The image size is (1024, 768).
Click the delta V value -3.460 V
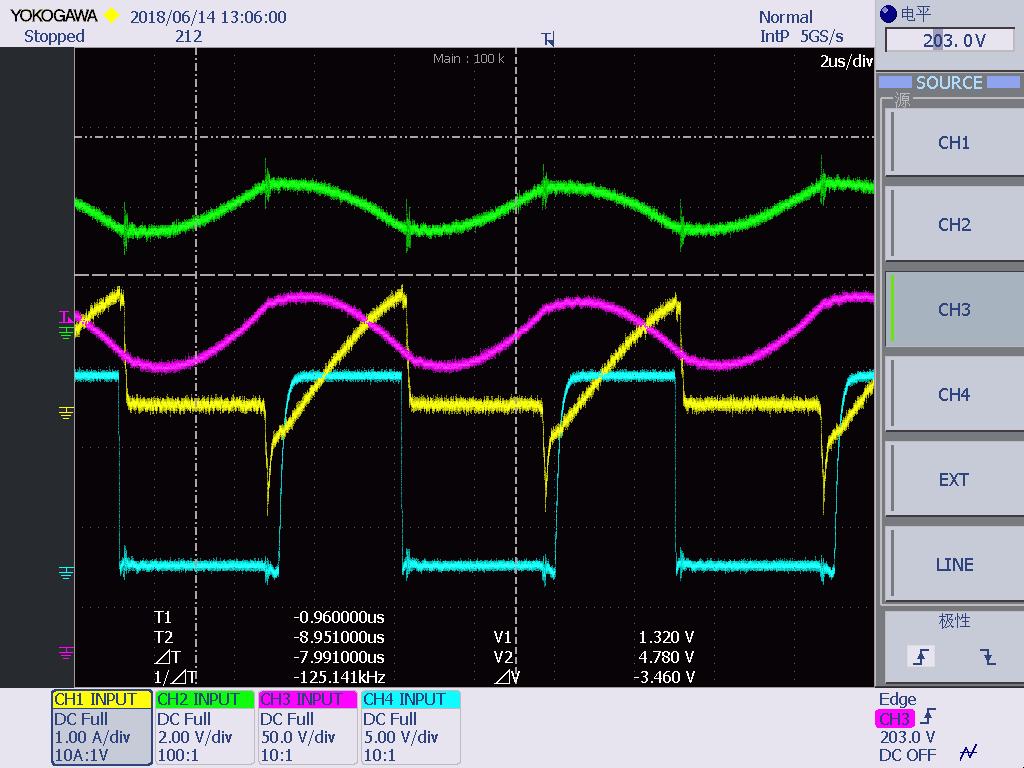click(664, 677)
